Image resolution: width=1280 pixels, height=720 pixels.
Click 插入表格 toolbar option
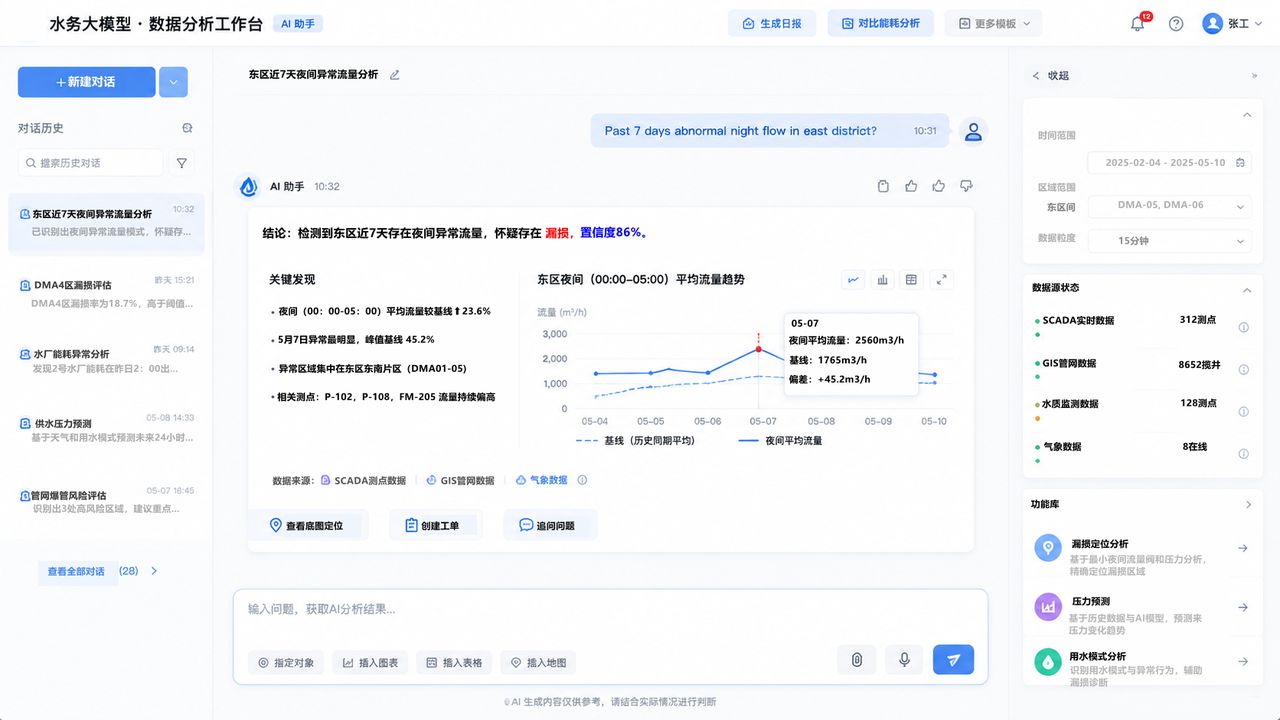tap(454, 662)
